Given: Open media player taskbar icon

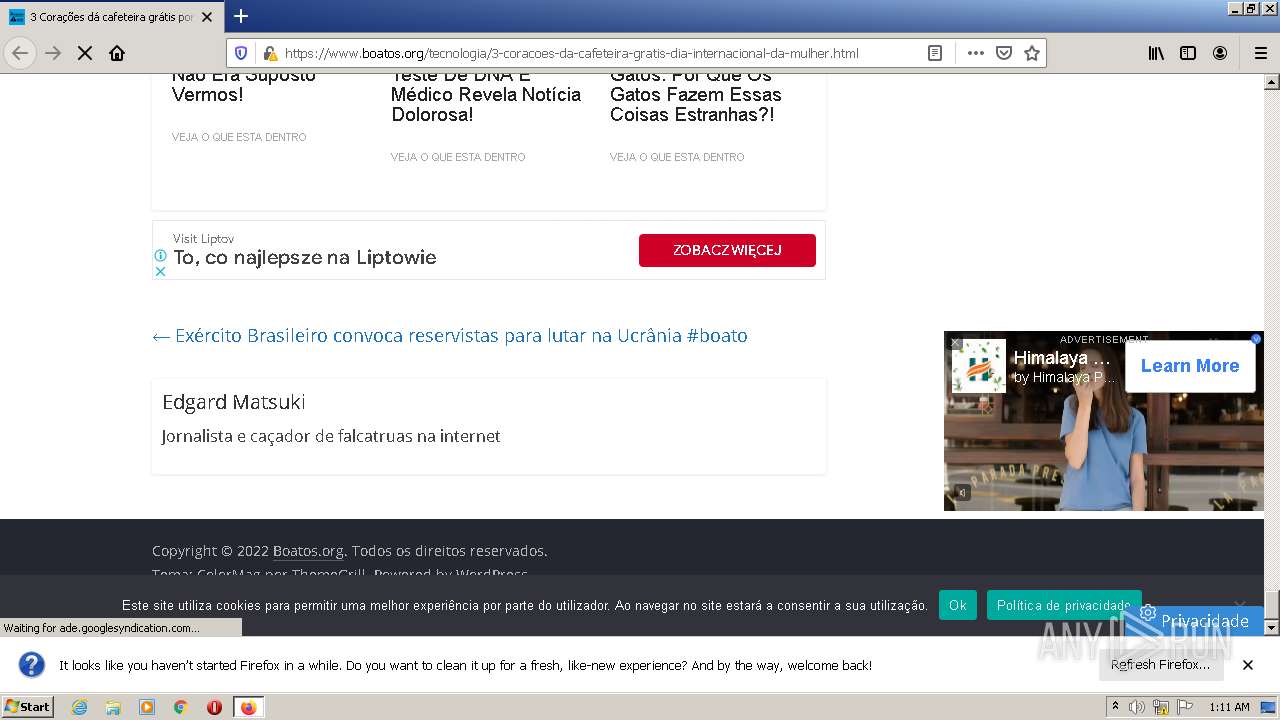Looking at the screenshot, I should click(x=147, y=707).
